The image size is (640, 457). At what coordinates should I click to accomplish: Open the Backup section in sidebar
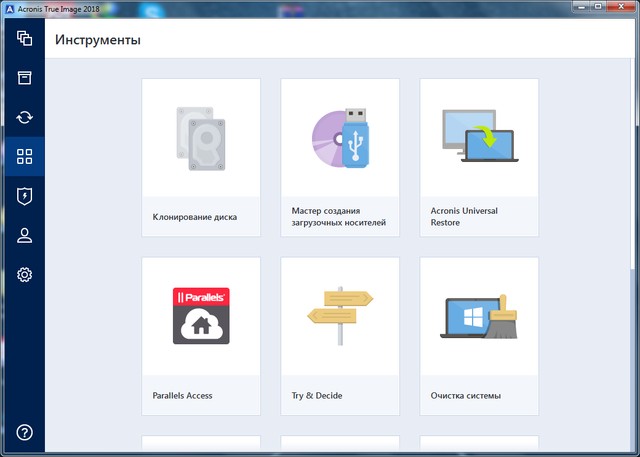[25, 39]
